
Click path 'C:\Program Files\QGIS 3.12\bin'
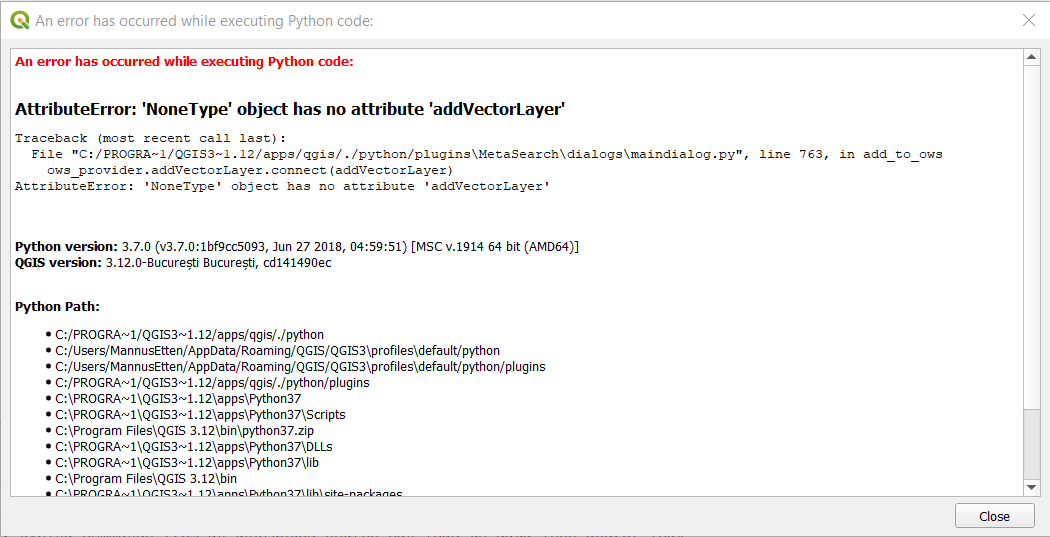coord(146,479)
